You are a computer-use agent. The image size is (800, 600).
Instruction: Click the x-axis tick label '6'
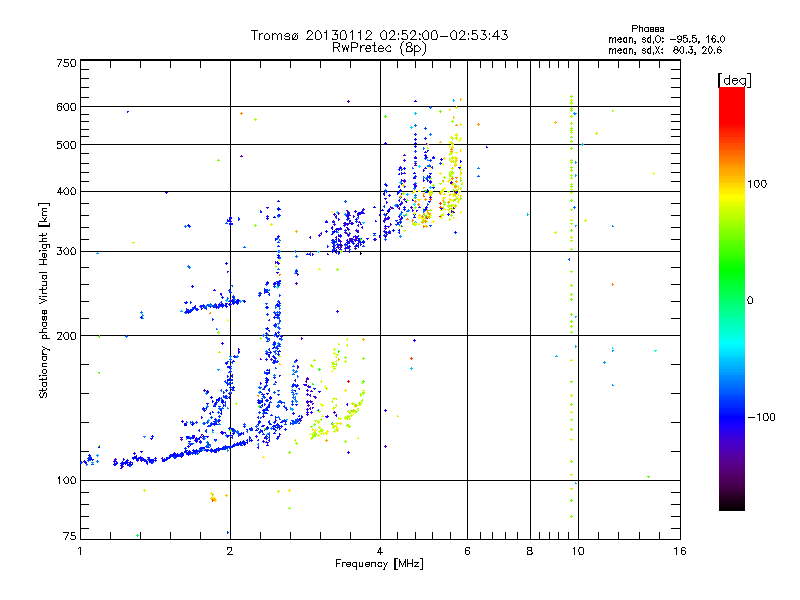coord(467,551)
